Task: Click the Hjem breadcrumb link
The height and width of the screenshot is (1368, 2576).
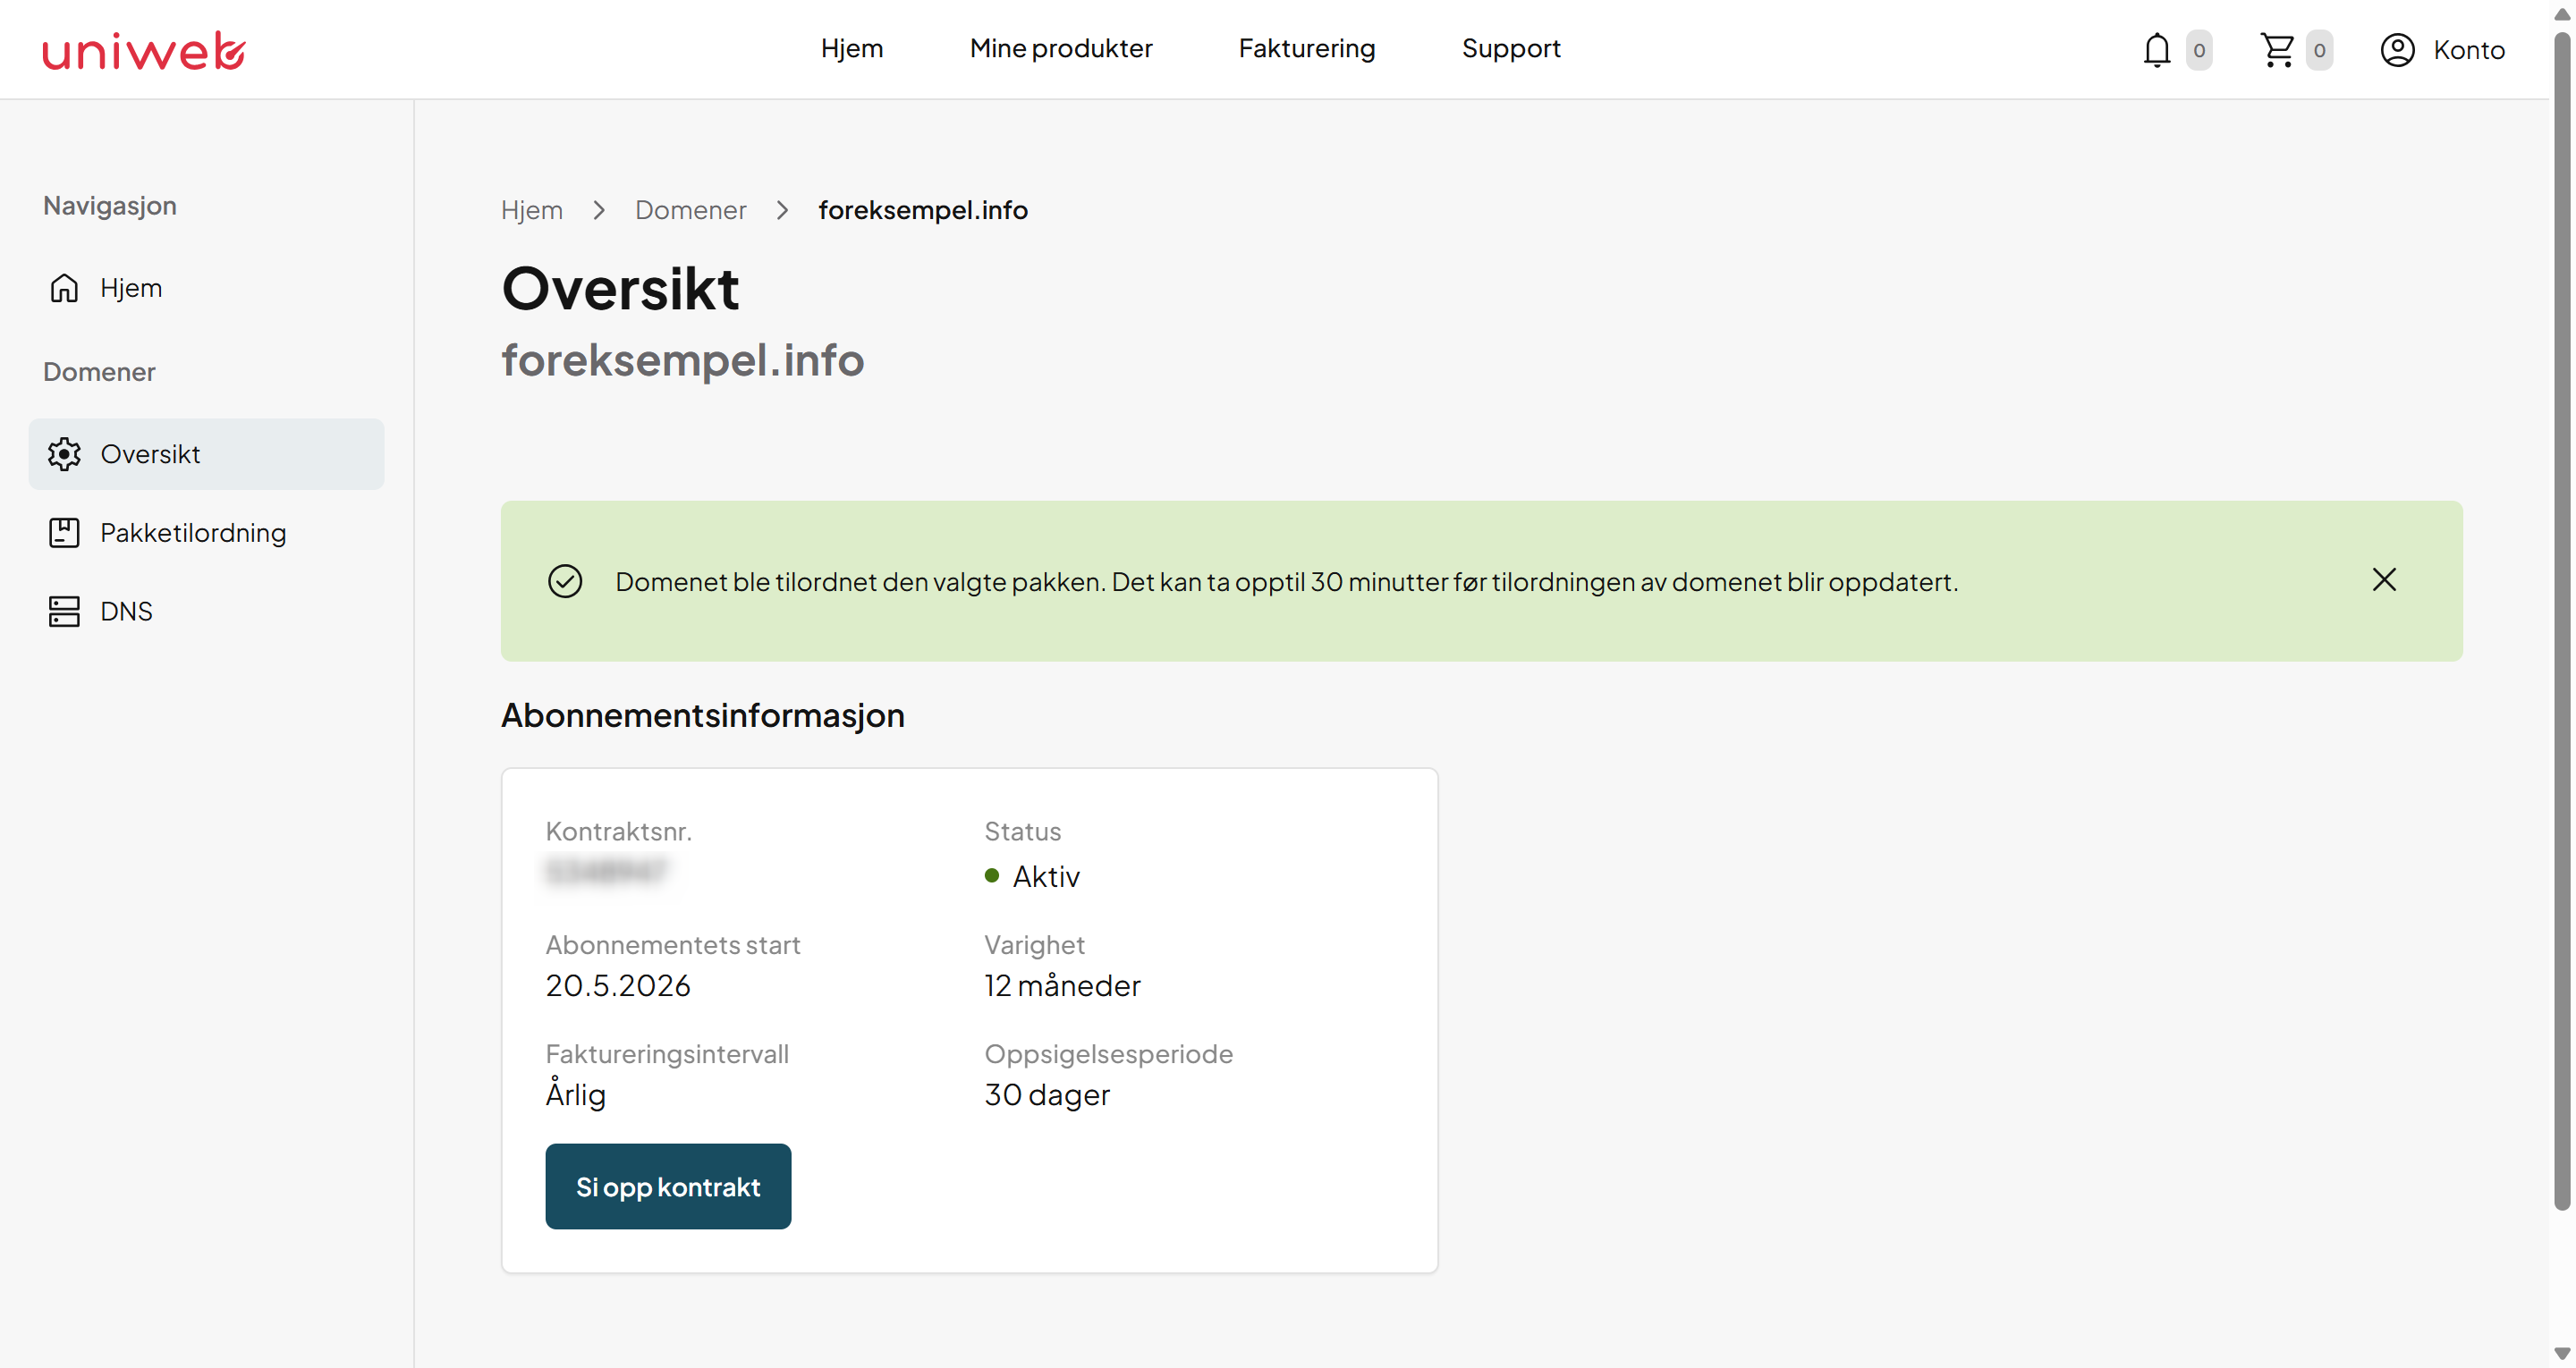Action: click(532, 210)
